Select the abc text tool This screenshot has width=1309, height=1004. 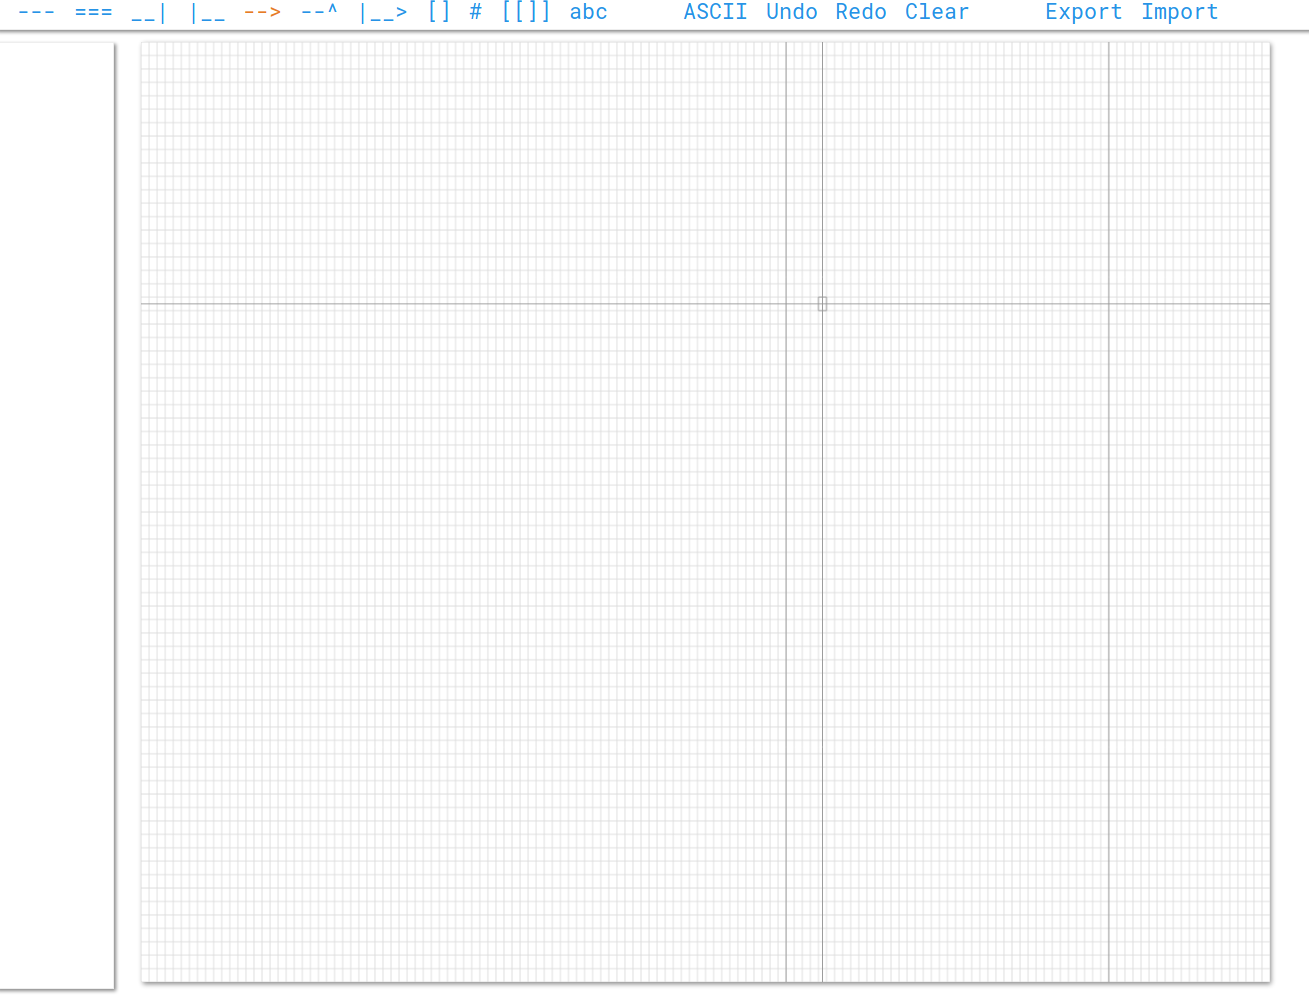pos(588,12)
